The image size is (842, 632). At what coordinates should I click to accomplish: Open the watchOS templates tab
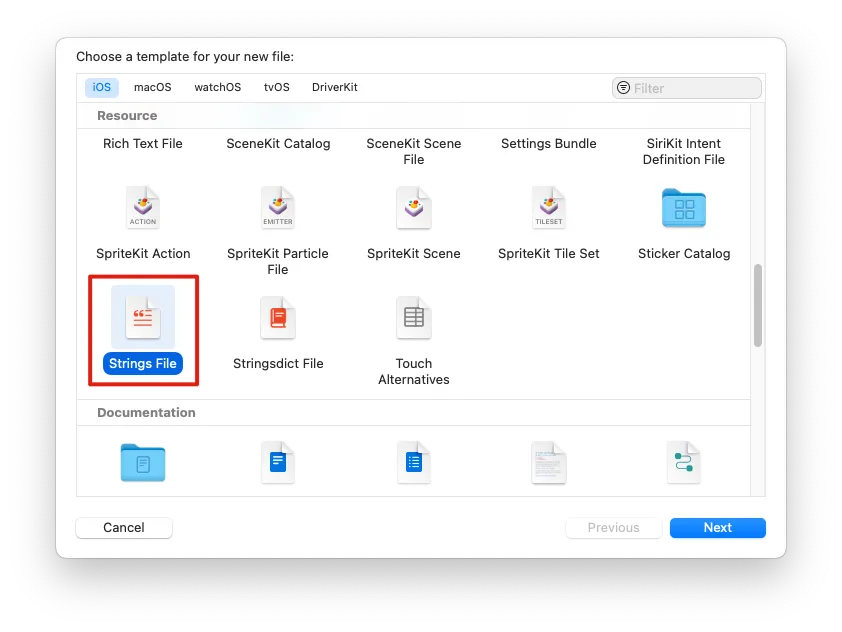click(217, 87)
